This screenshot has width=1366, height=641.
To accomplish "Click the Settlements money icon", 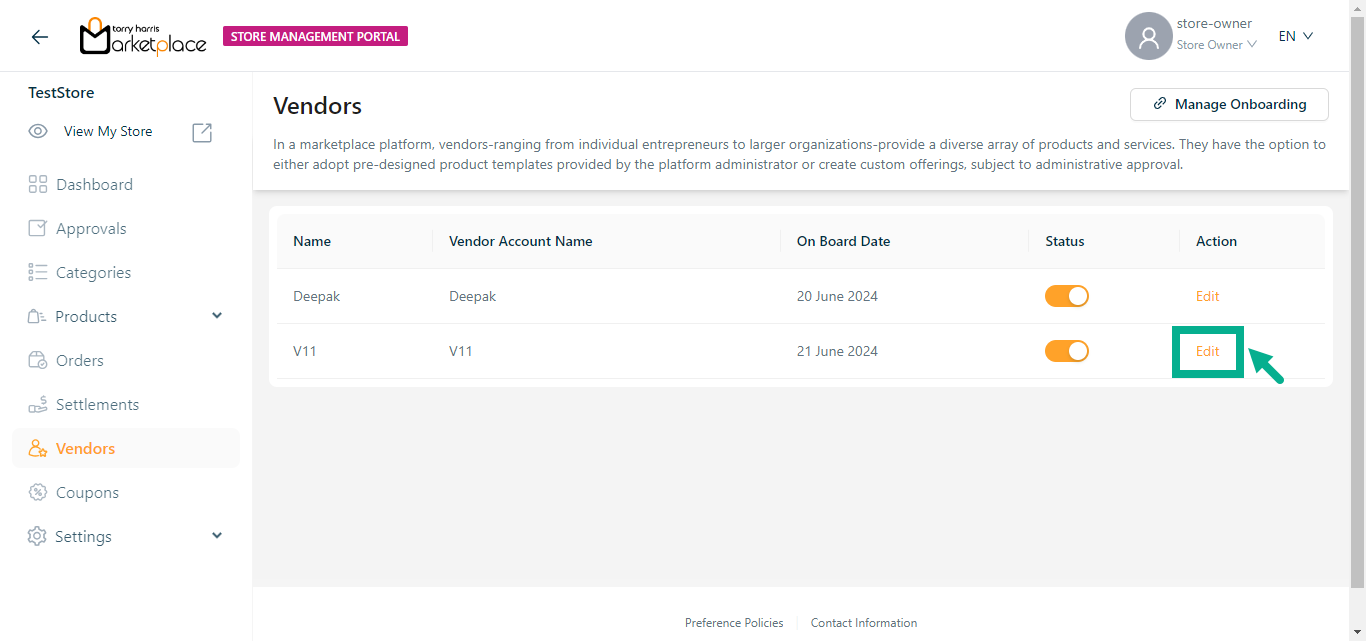I will click(38, 405).
